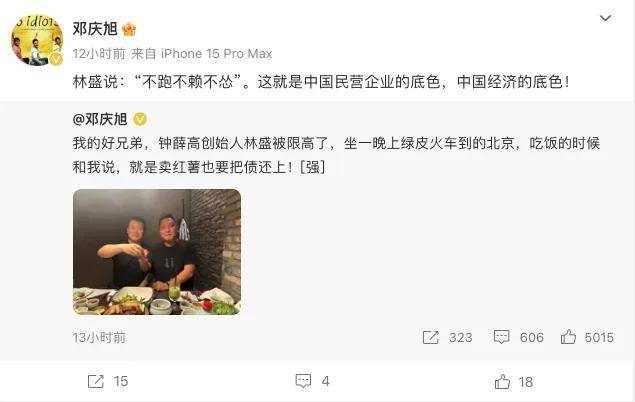Screen dimensions: 635x402
Task: Click the crown membership badge beside username
Action: click(x=129, y=29)
